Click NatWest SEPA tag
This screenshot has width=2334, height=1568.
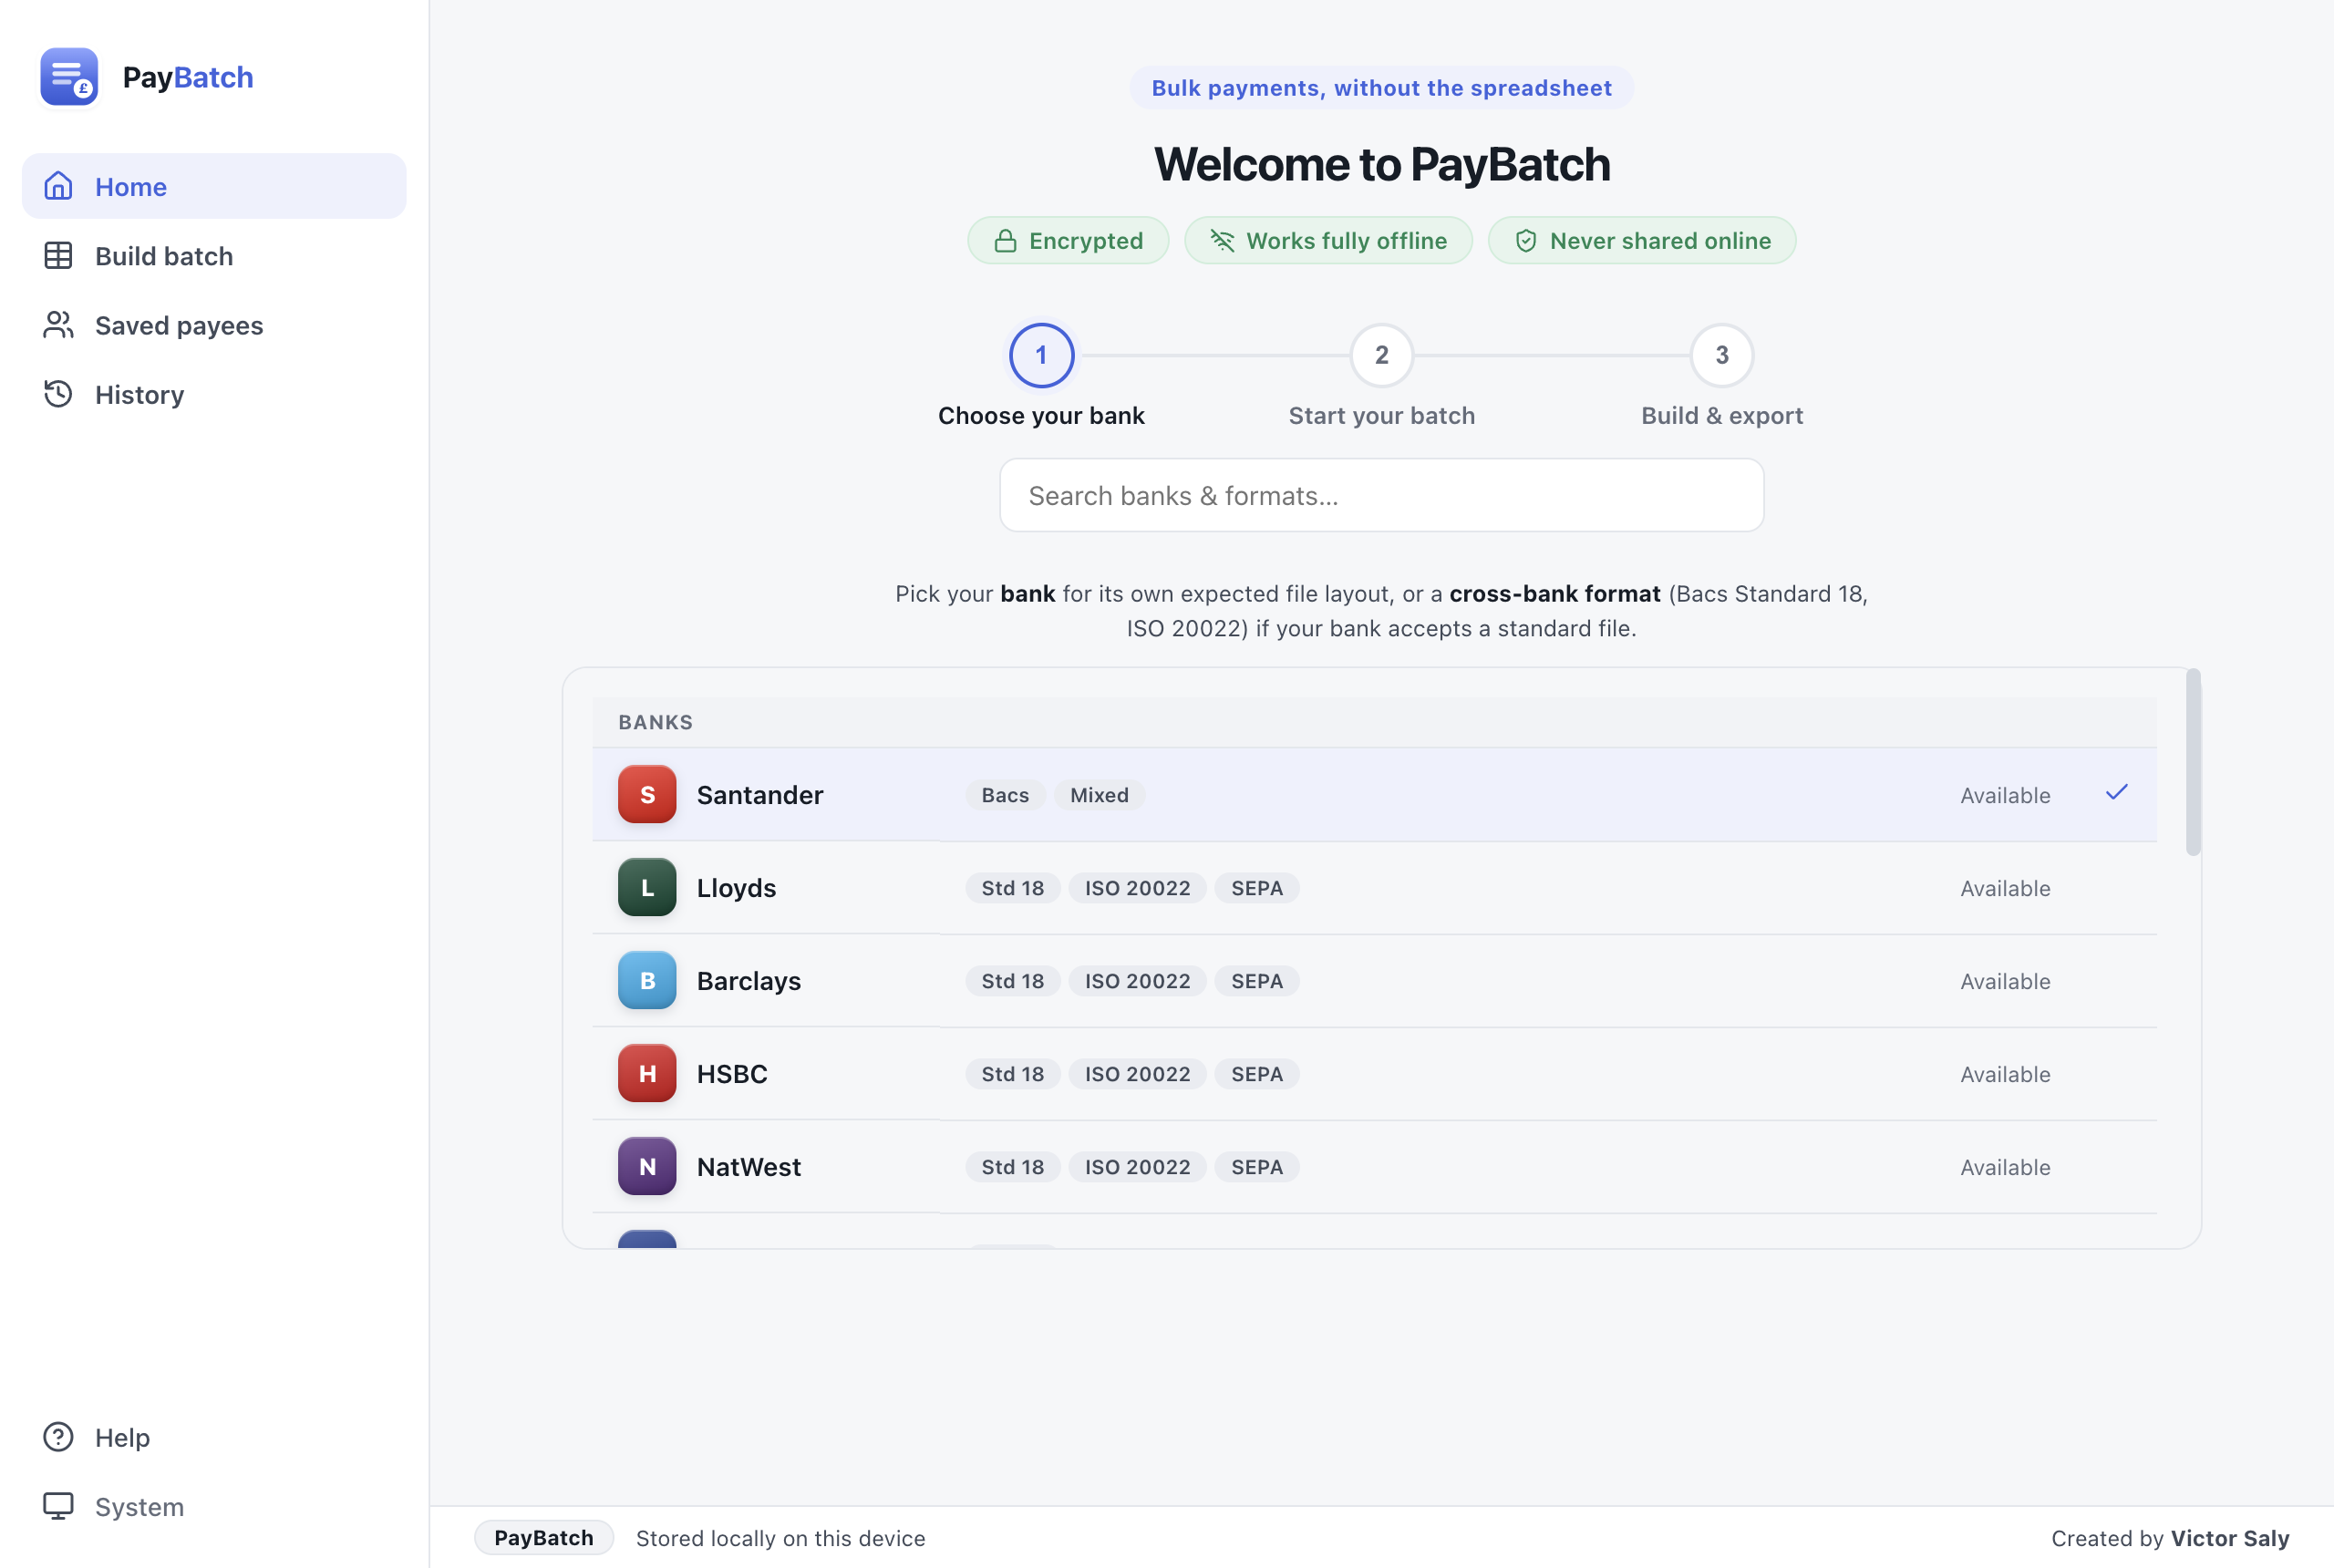(1257, 1167)
